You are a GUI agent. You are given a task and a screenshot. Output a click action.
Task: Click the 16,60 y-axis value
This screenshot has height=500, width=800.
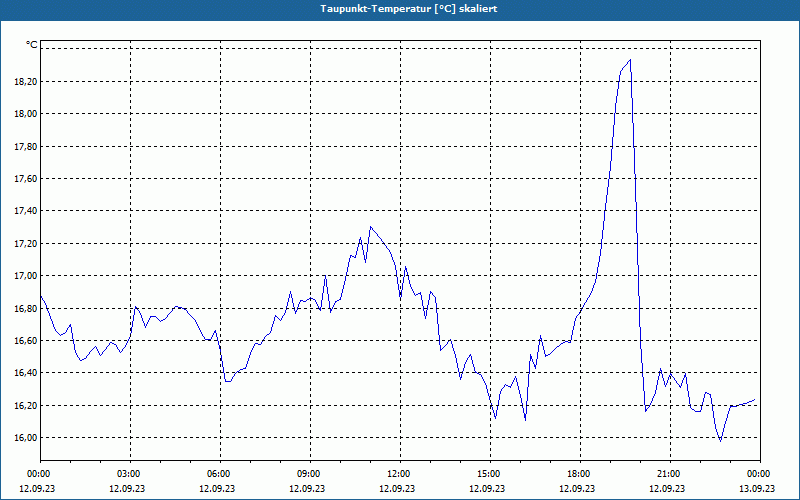point(28,340)
